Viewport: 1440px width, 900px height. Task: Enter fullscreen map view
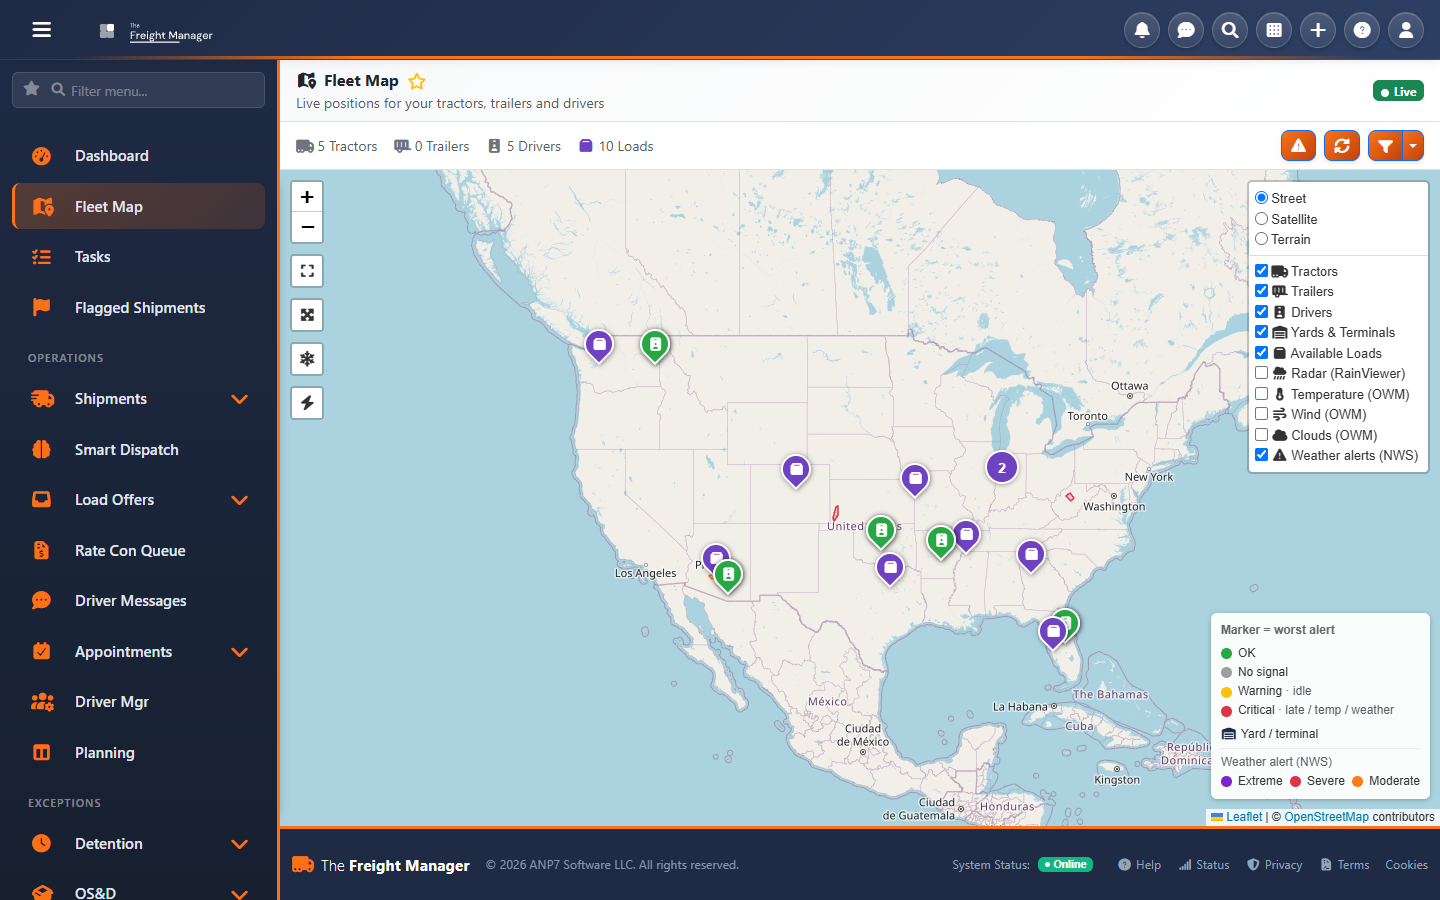click(x=307, y=271)
